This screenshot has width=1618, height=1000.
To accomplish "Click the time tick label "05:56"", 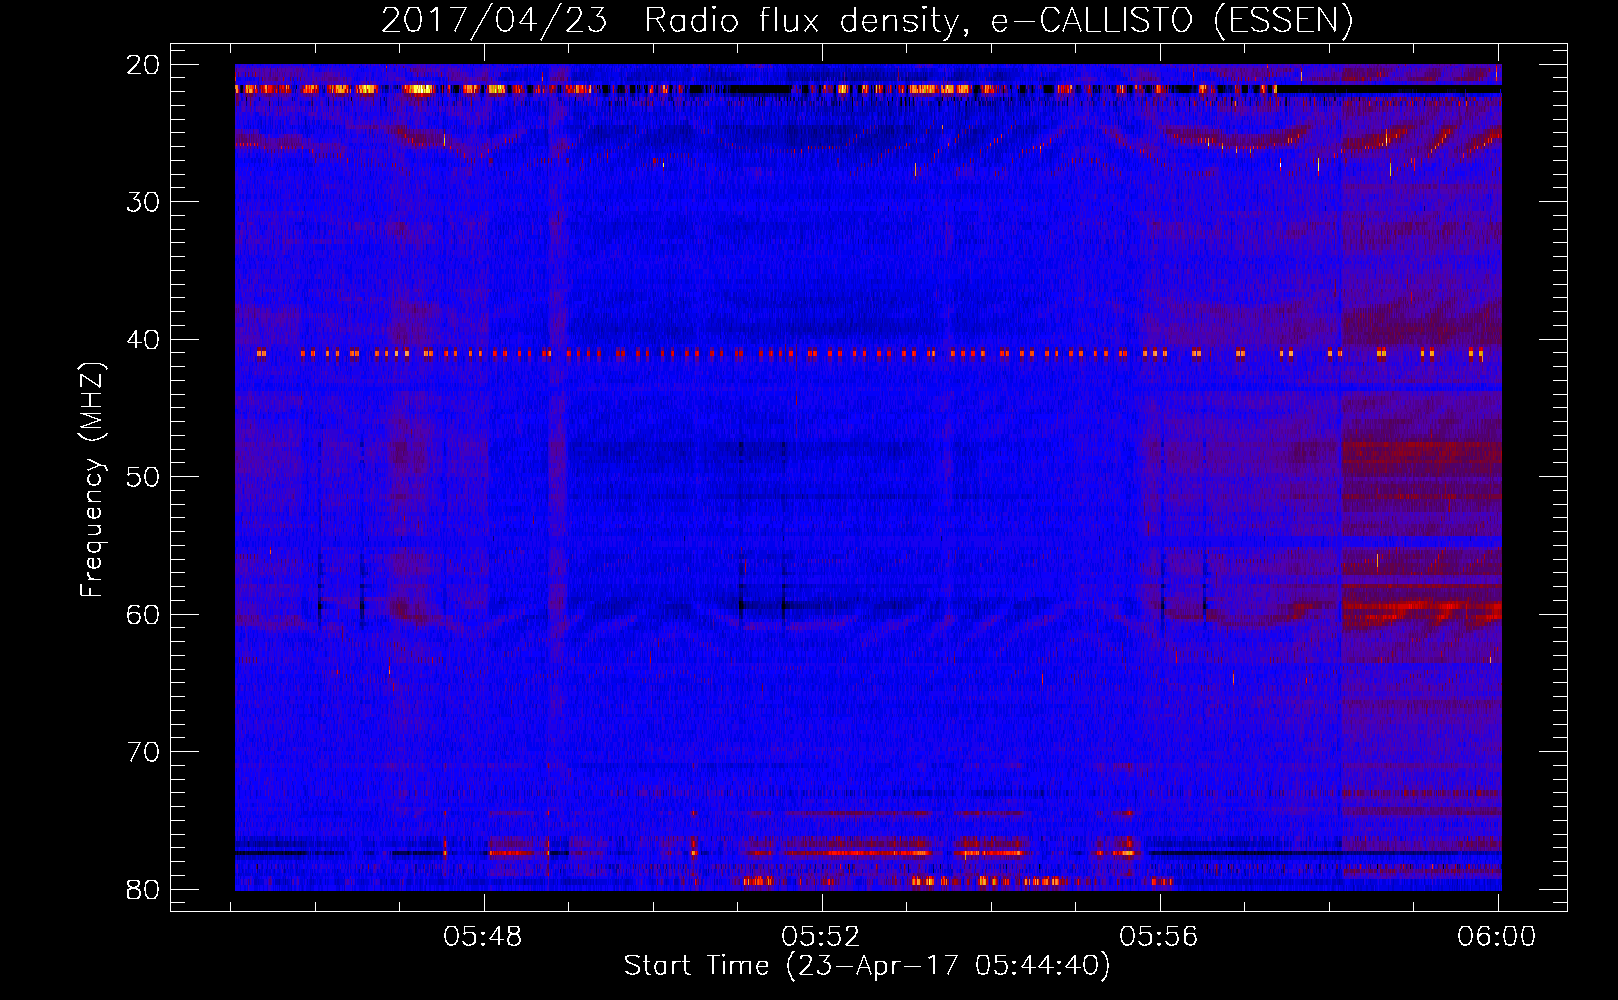I will tap(1159, 937).
